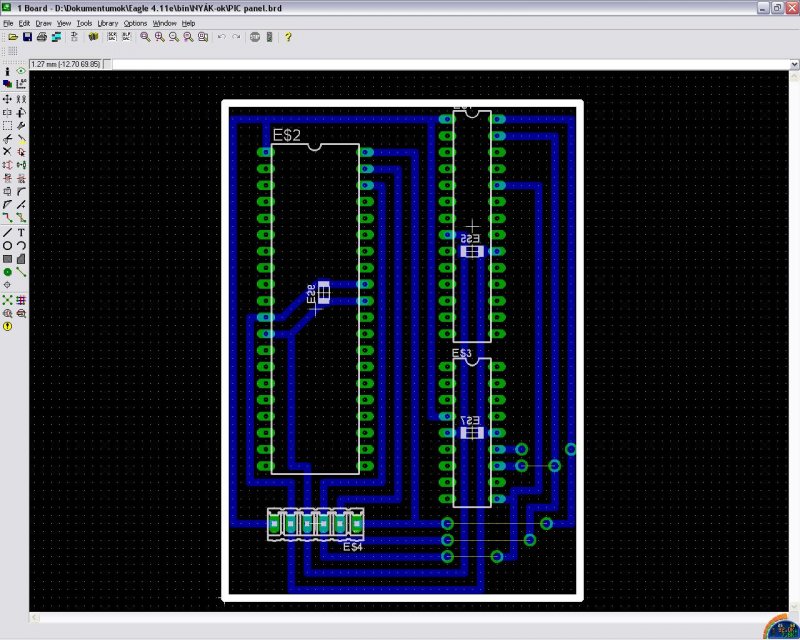Zoom in with the plus magnifier

[x=160, y=37]
